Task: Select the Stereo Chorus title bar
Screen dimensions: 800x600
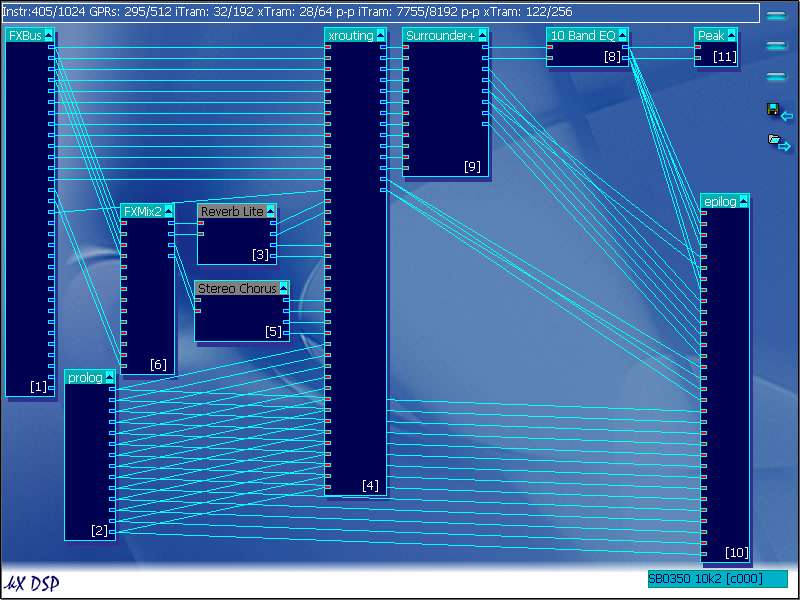Action: click(236, 289)
